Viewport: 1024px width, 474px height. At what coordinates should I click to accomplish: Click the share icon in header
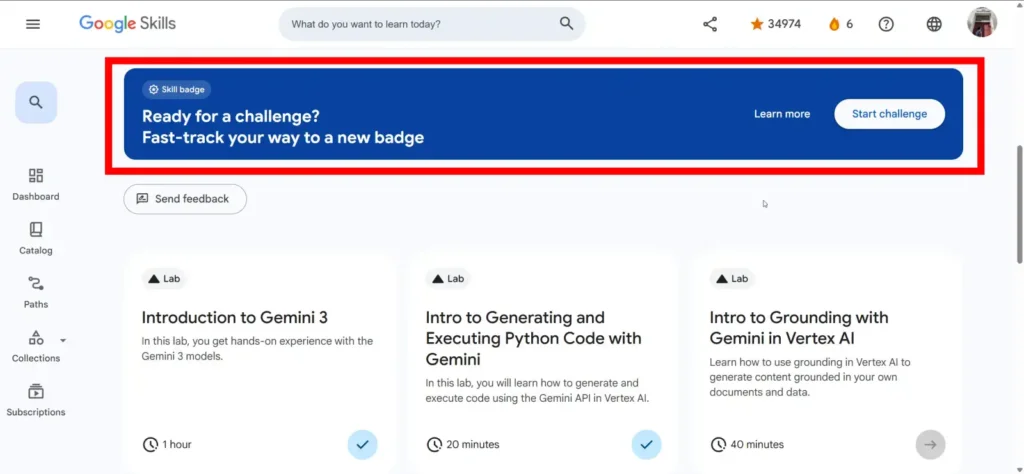click(x=710, y=24)
